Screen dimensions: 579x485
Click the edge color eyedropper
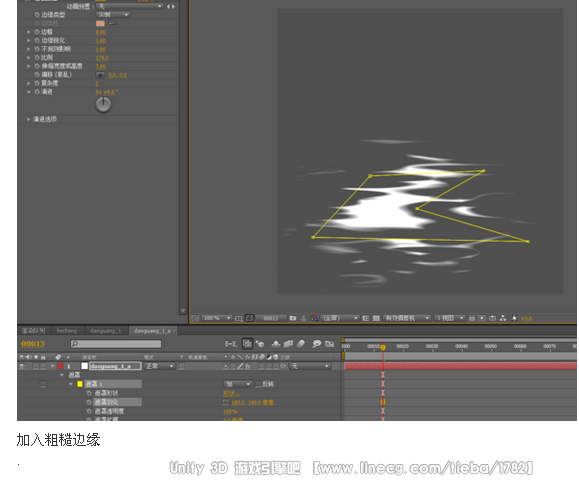click(x=113, y=23)
